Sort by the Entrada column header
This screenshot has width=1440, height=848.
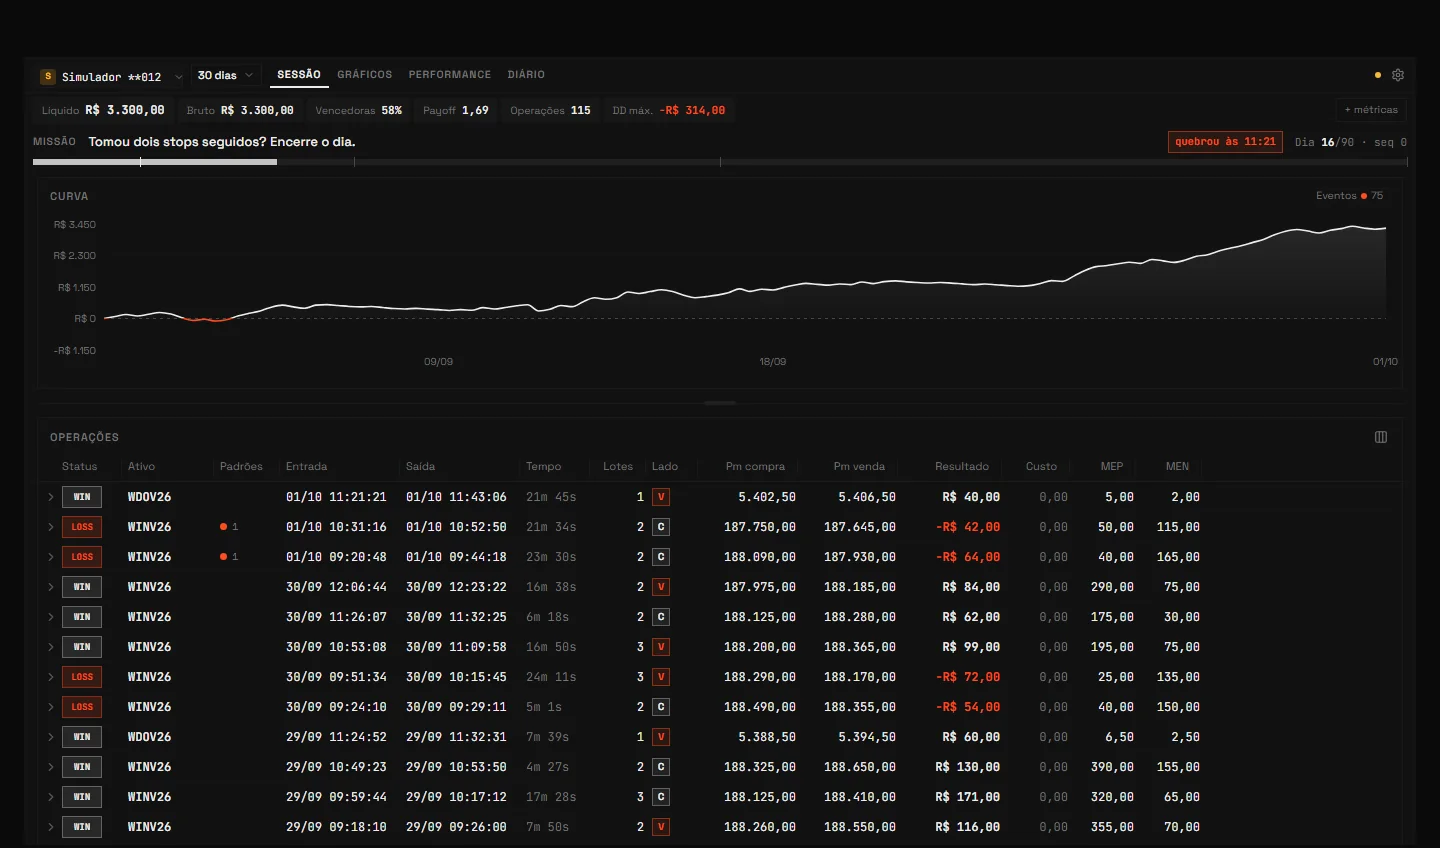tap(306, 467)
